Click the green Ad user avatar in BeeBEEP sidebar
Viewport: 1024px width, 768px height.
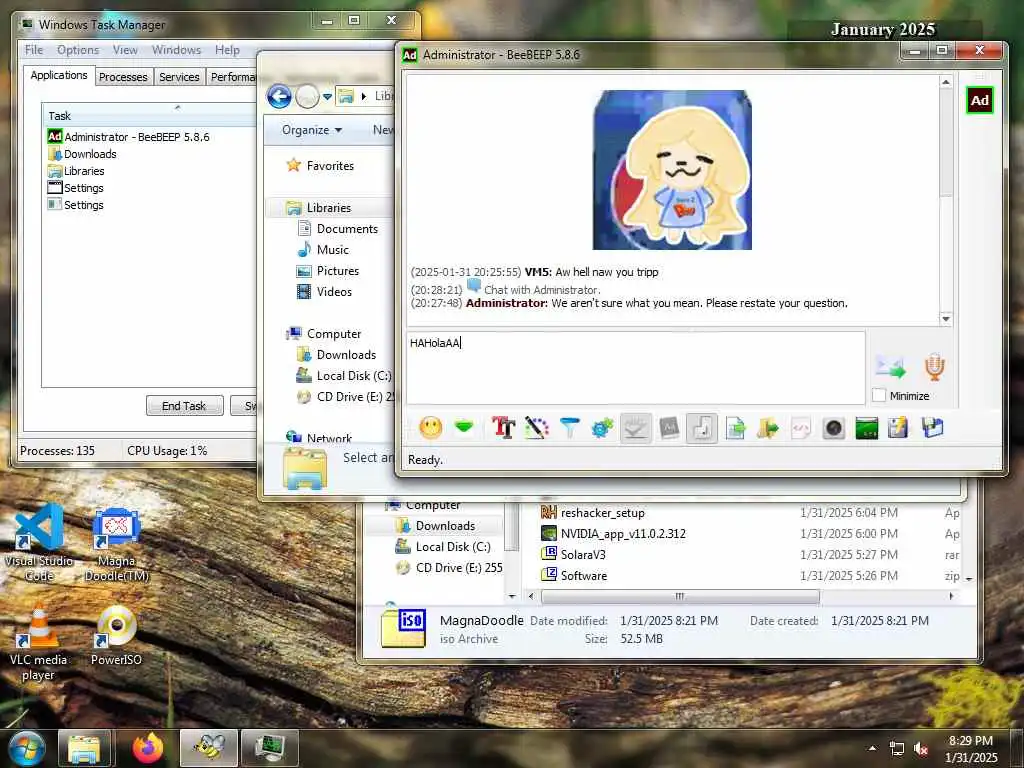click(x=979, y=100)
